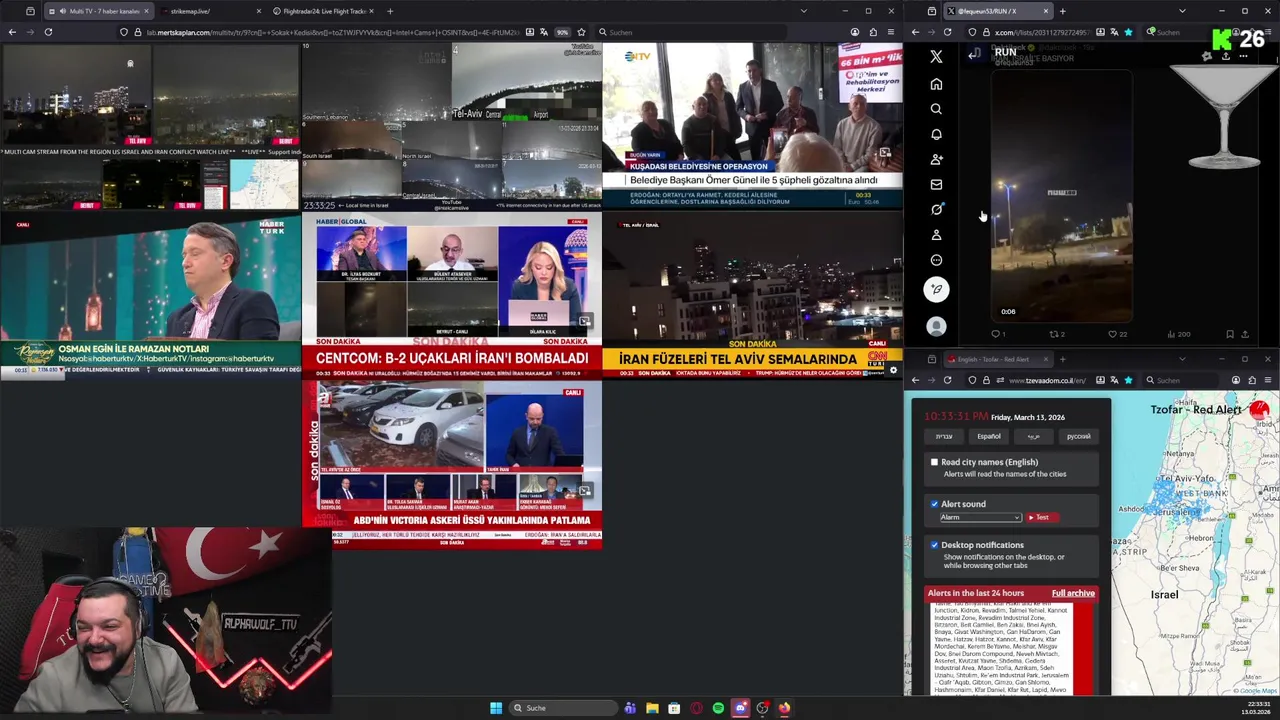Select the @fequeun53/RUN X tab

click(996, 11)
